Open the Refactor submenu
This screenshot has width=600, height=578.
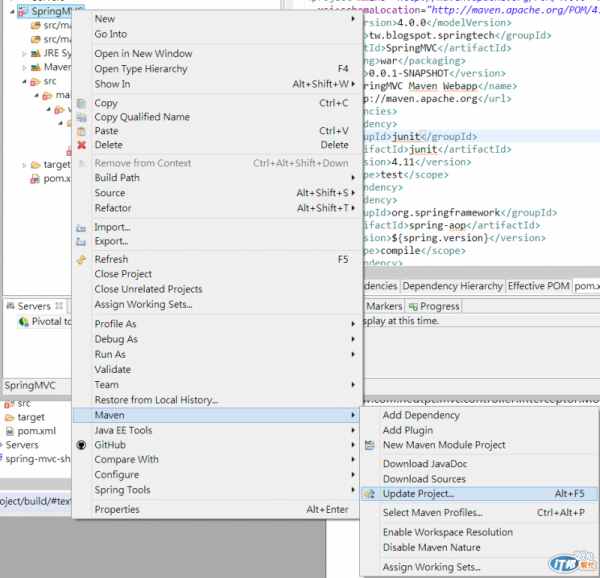tap(215, 208)
